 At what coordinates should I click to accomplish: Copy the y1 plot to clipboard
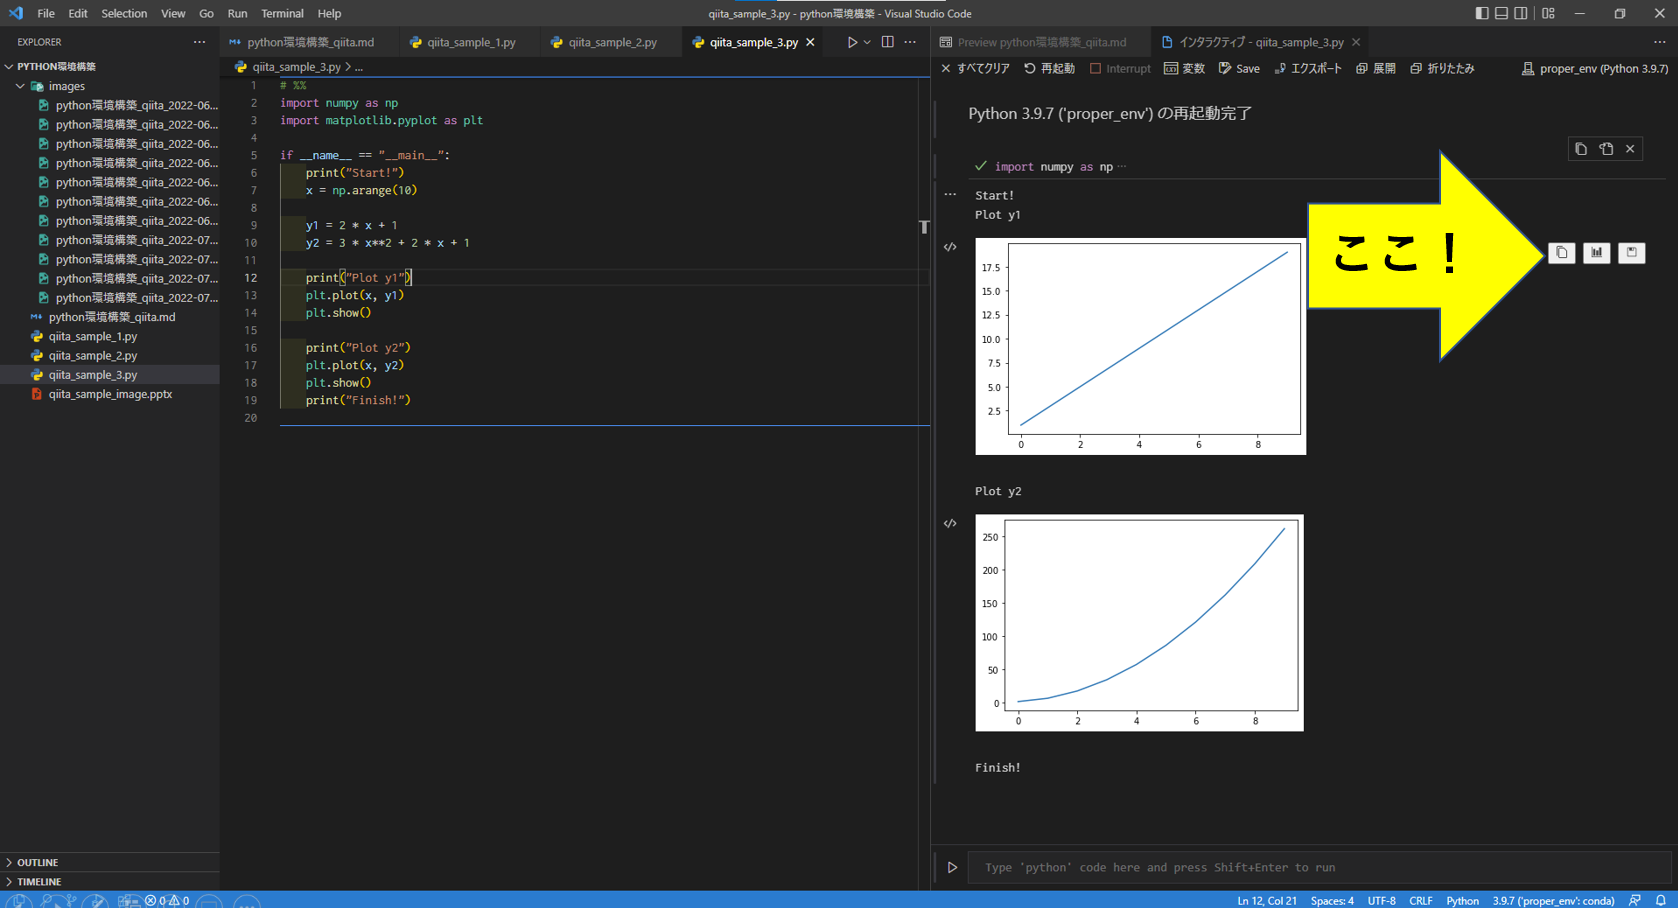pyautogui.click(x=1561, y=252)
